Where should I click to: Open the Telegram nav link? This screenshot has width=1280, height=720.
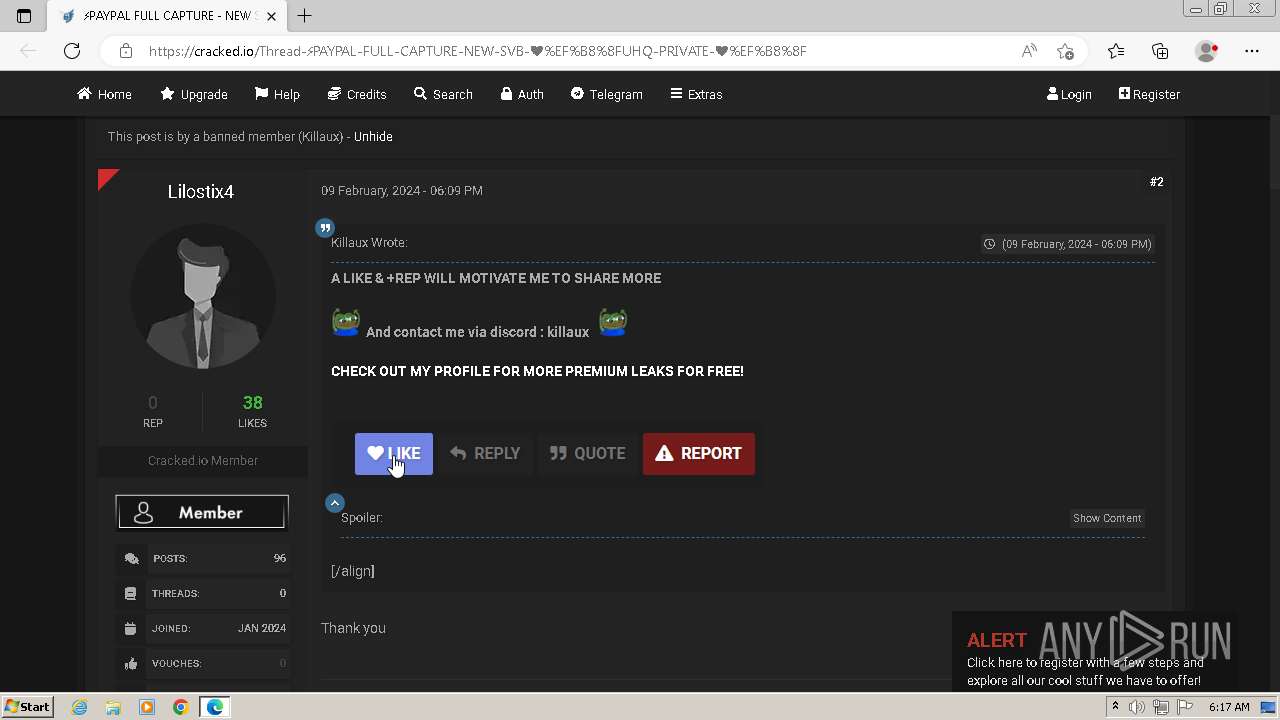pyautogui.click(x=607, y=94)
